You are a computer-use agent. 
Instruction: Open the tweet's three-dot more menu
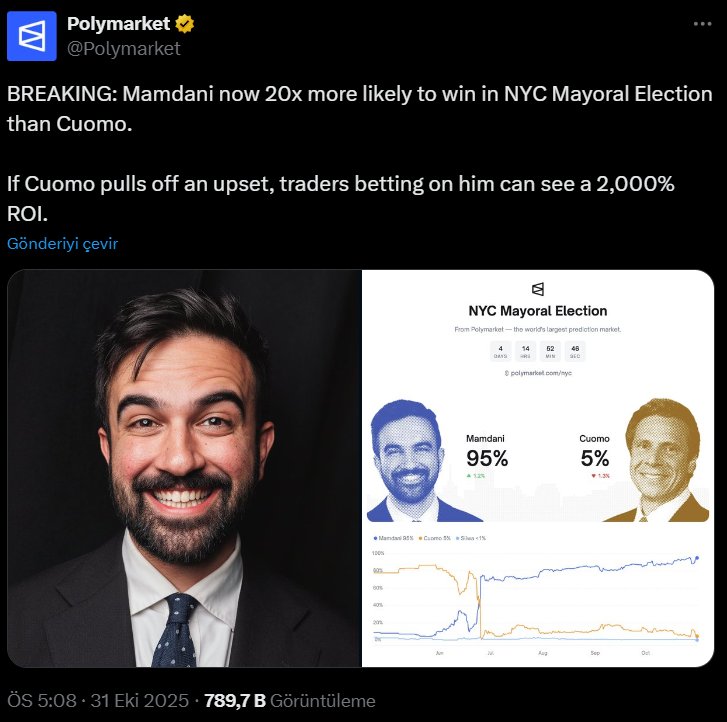pyautogui.click(x=700, y=24)
